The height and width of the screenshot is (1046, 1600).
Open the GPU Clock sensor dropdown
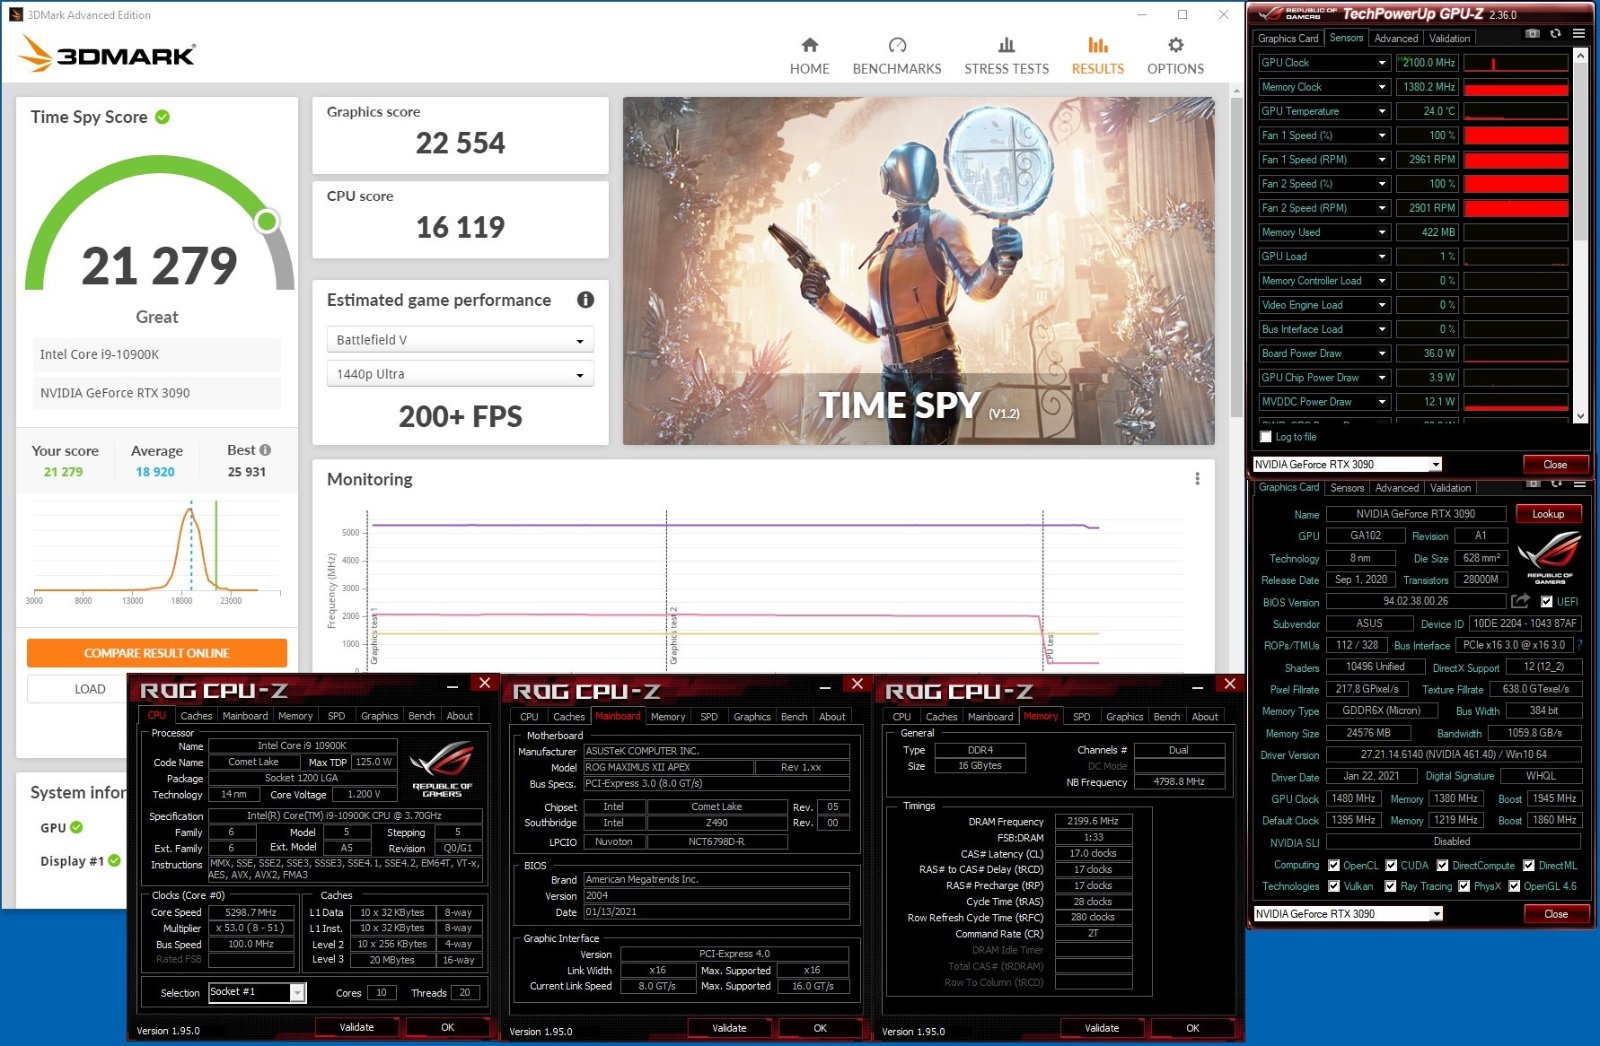(1382, 63)
